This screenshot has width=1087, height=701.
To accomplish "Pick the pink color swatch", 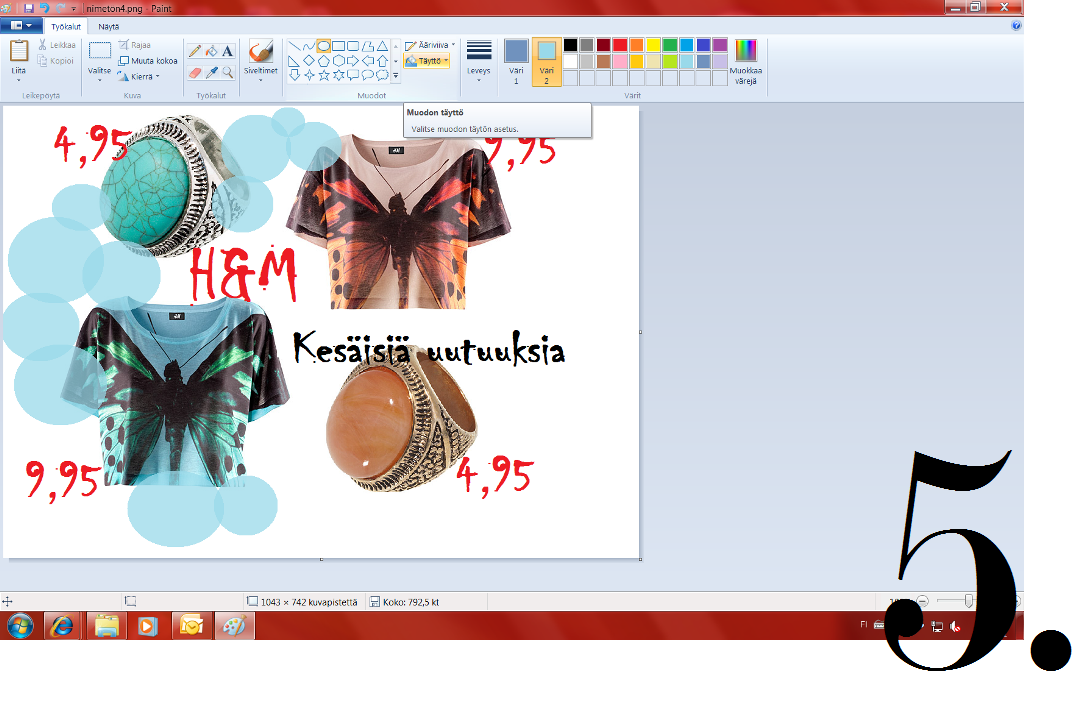I will tap(620, 62).
